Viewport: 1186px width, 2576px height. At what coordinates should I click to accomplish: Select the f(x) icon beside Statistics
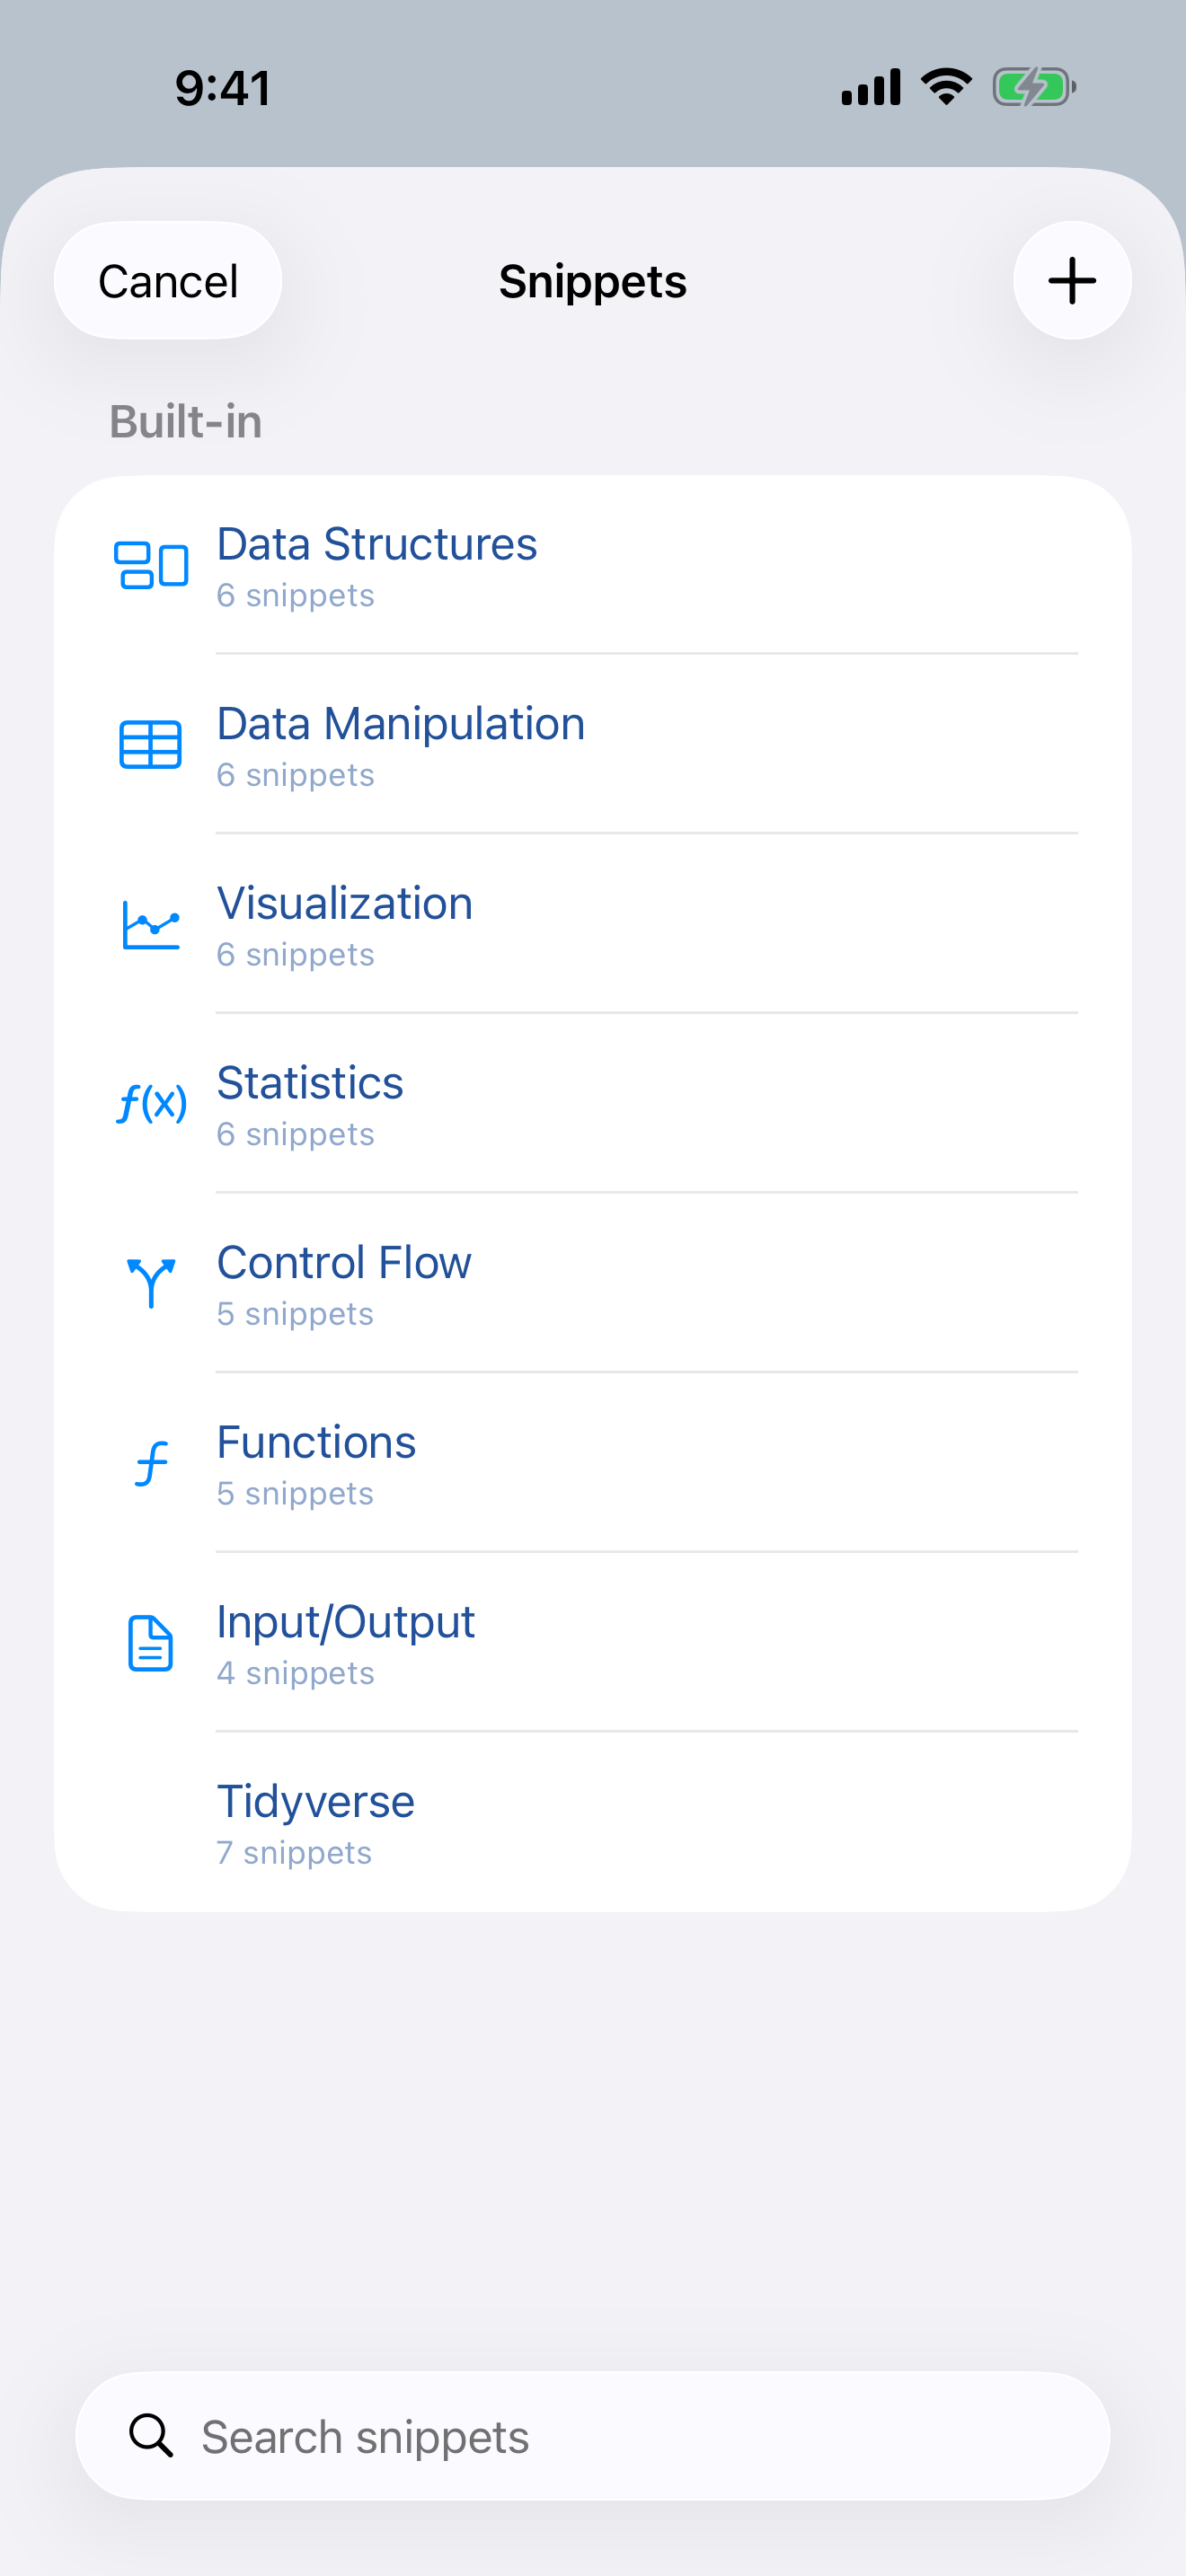click(x=150, y=1103)
